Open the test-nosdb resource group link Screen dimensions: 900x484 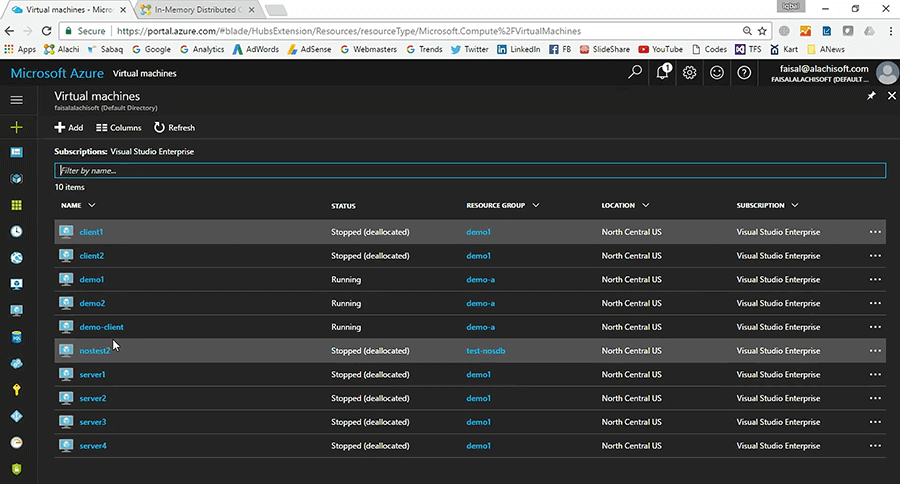click(486, 351)
